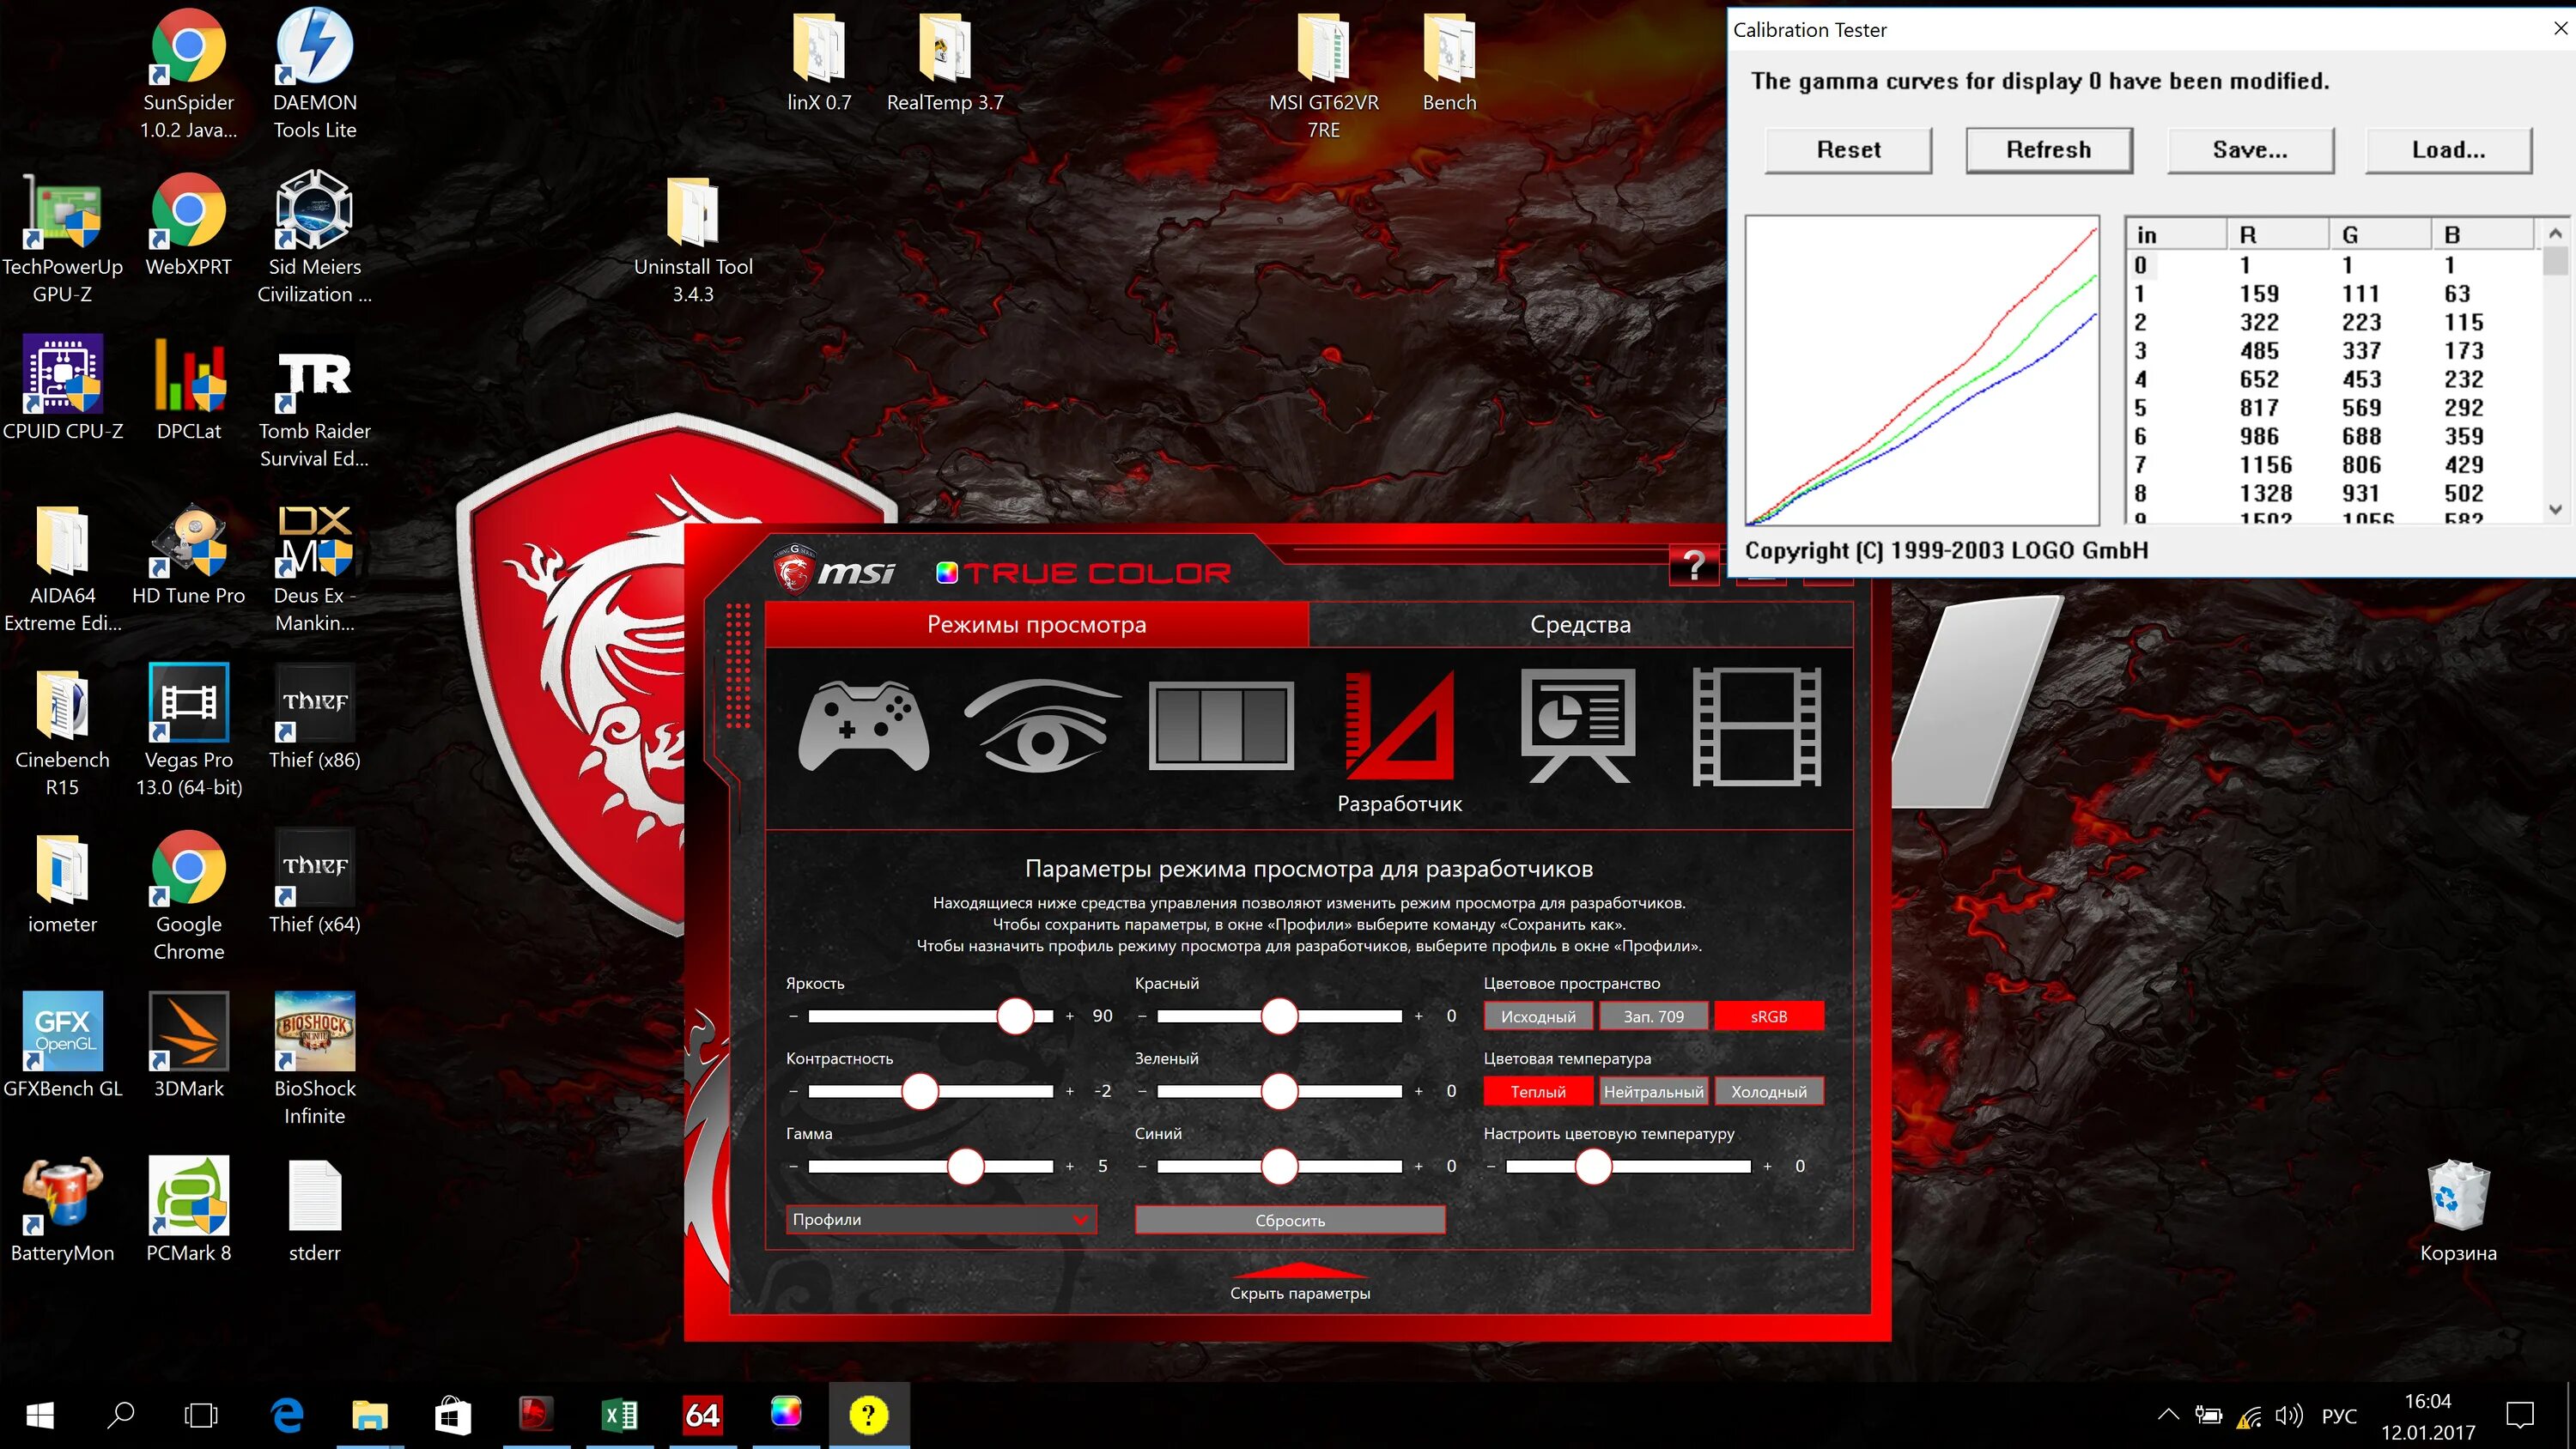
Task: Click the Яркость brightness slider handle
Action: (x=1015, y=1016)
